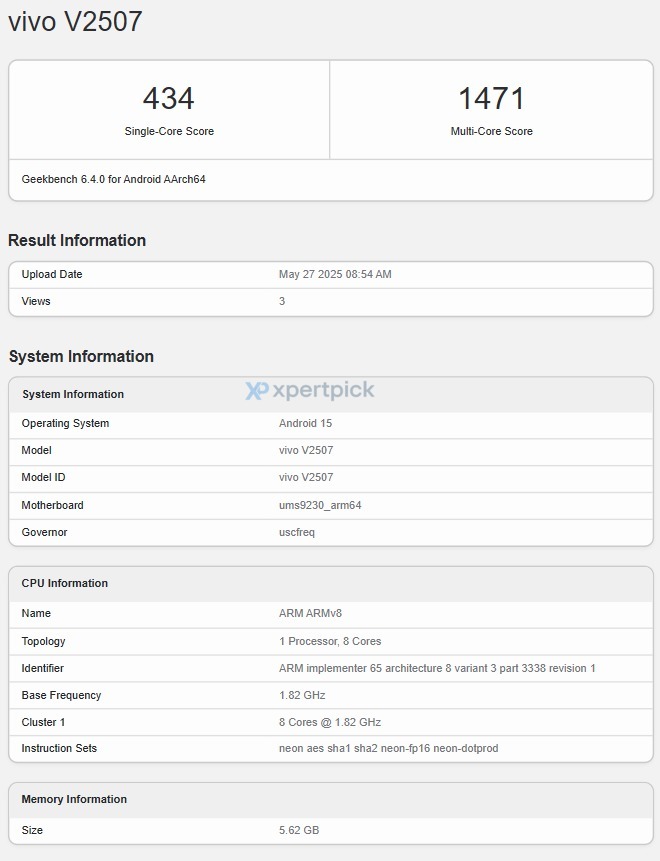Select the multi-core score 1471

tap(491, 99)
